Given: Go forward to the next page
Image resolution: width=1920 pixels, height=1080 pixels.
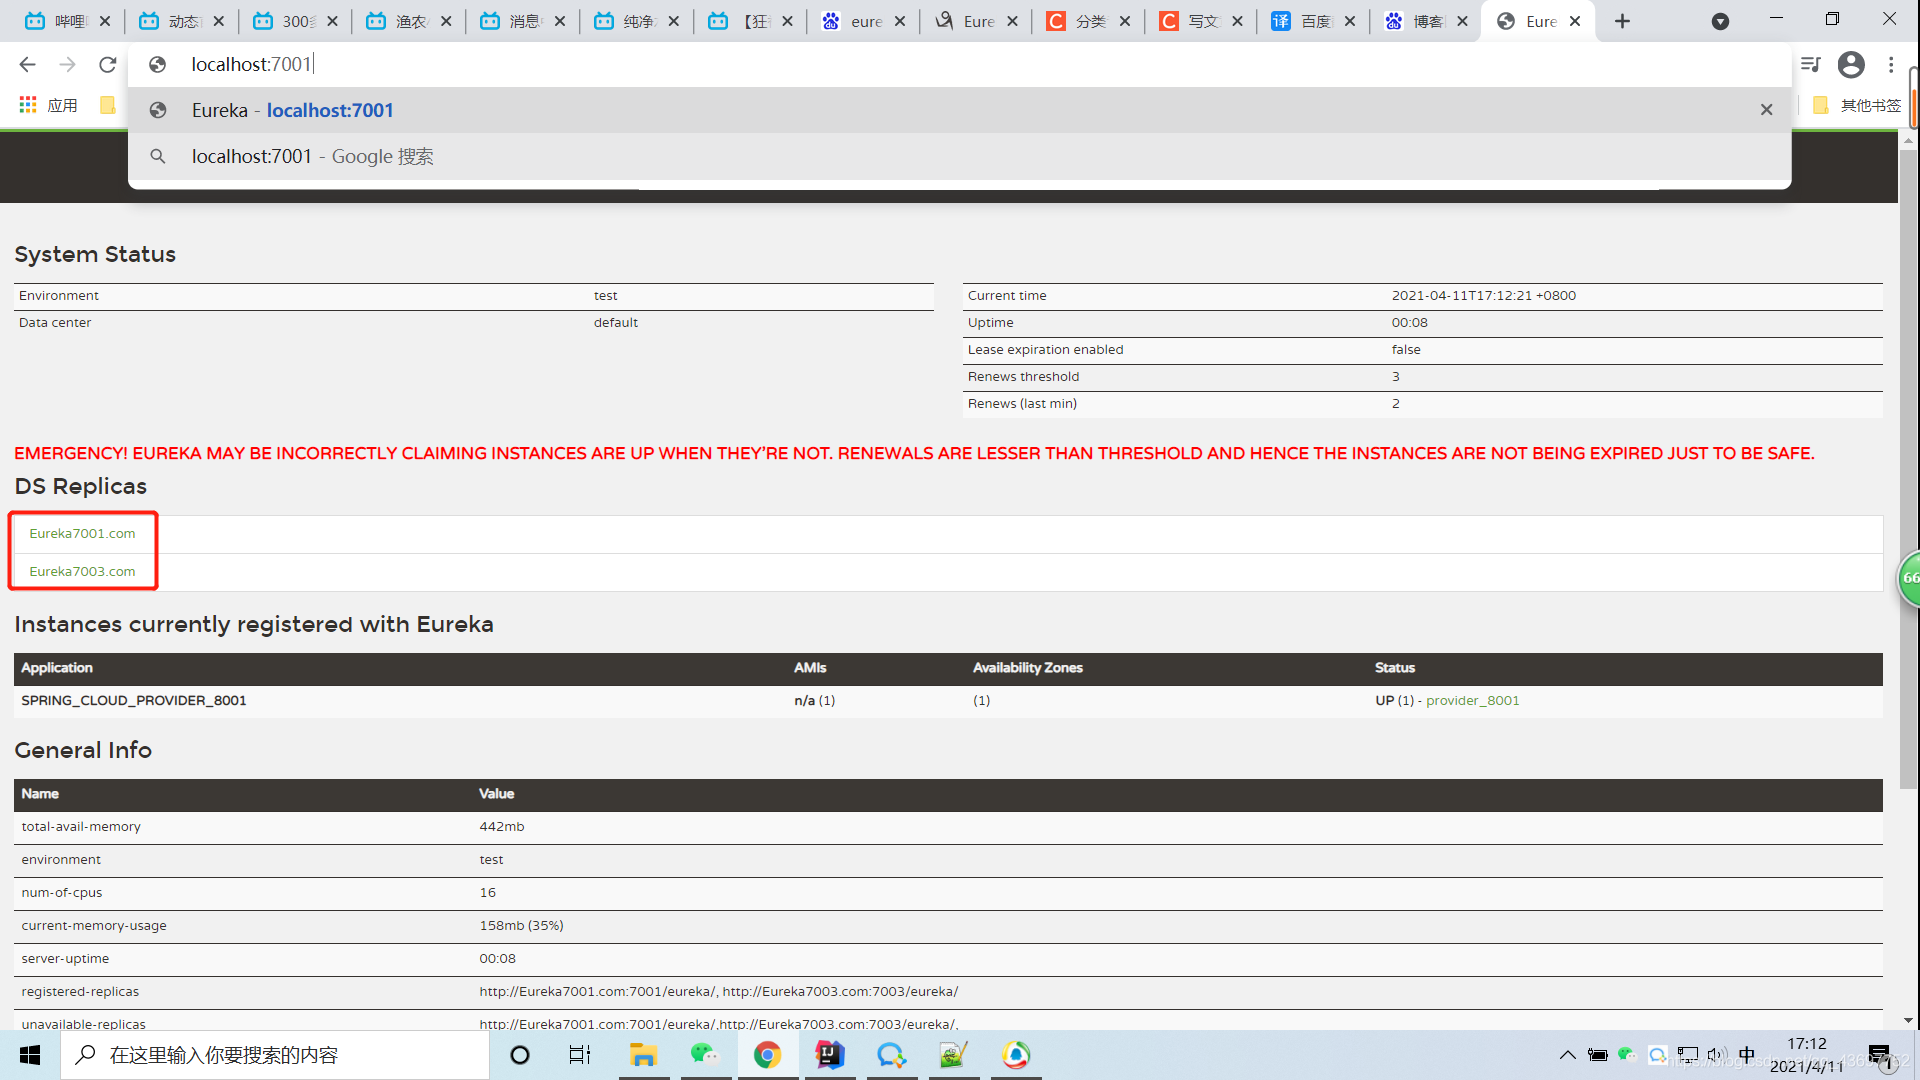Looking at the screenshot, I should (x=67, y=65).
